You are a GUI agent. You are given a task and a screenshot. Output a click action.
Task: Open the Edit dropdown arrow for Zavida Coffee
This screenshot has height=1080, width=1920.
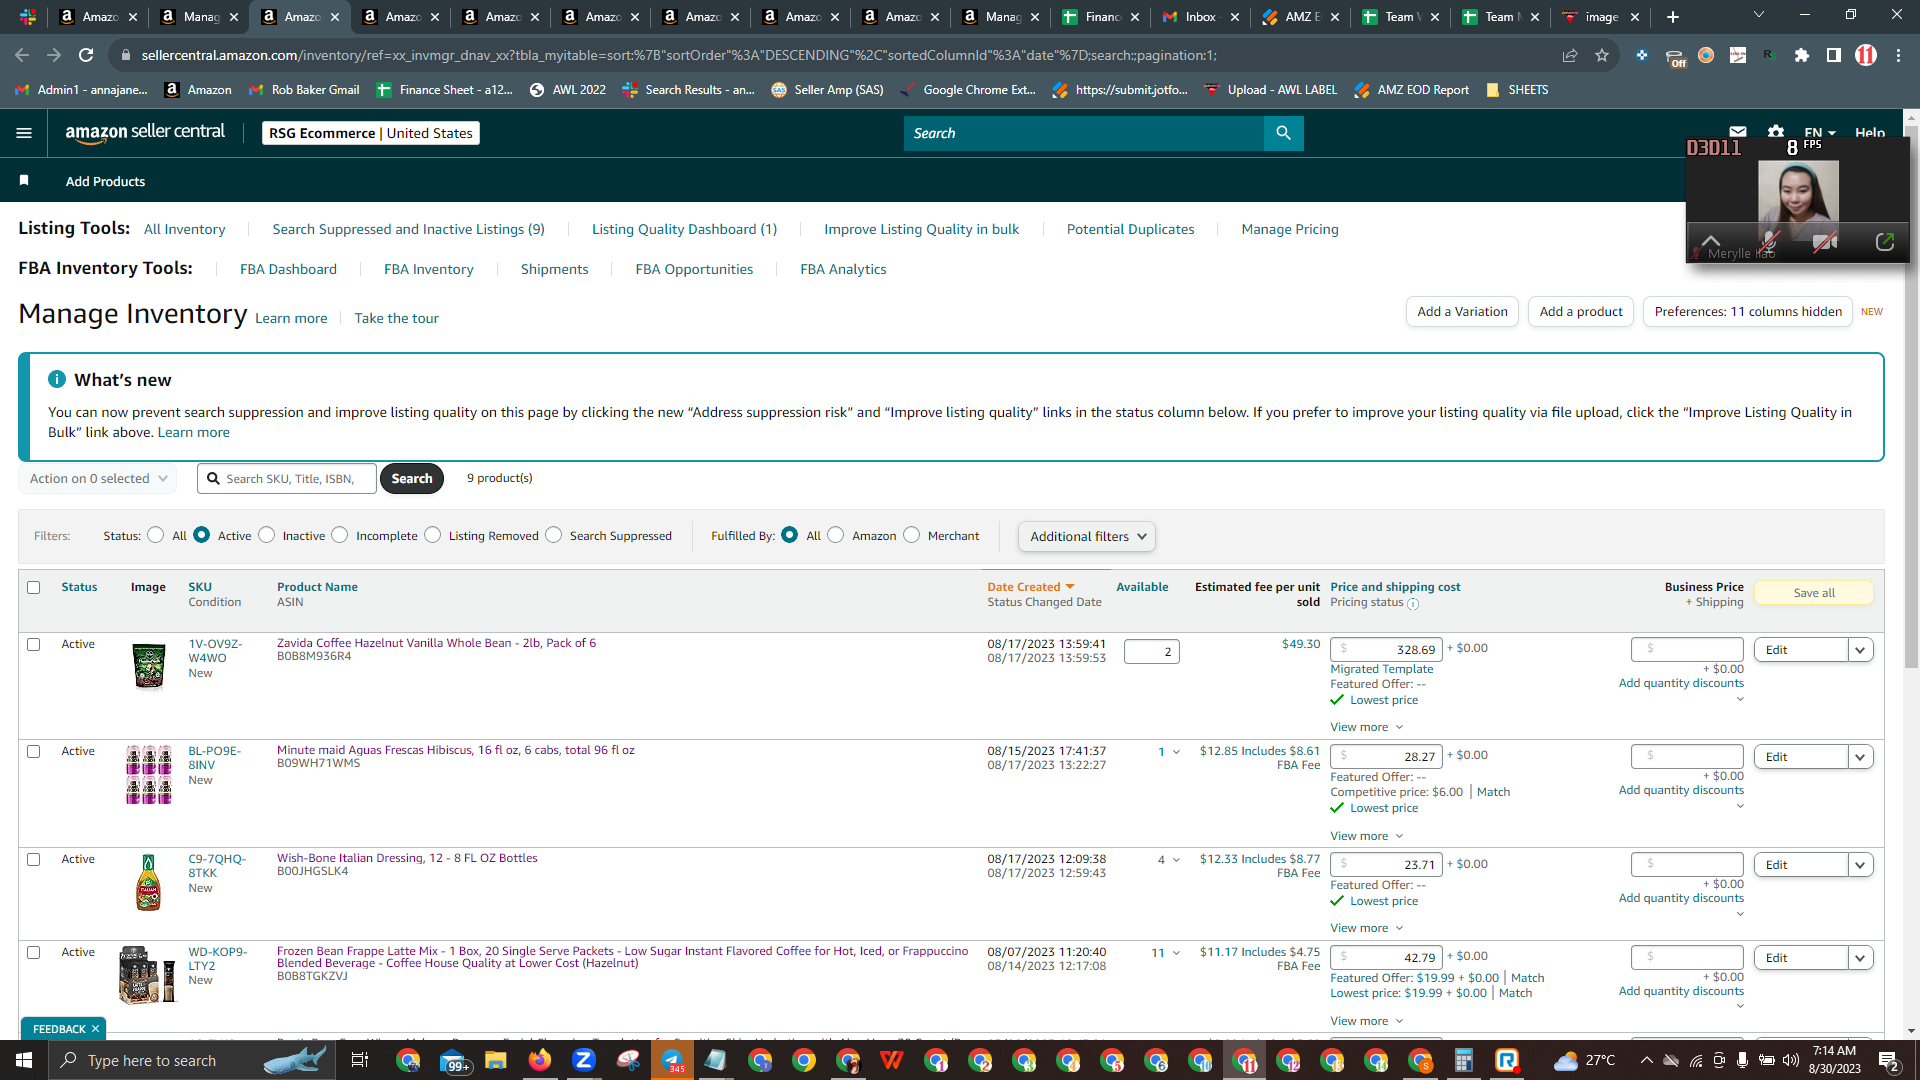click(1860, 650)
